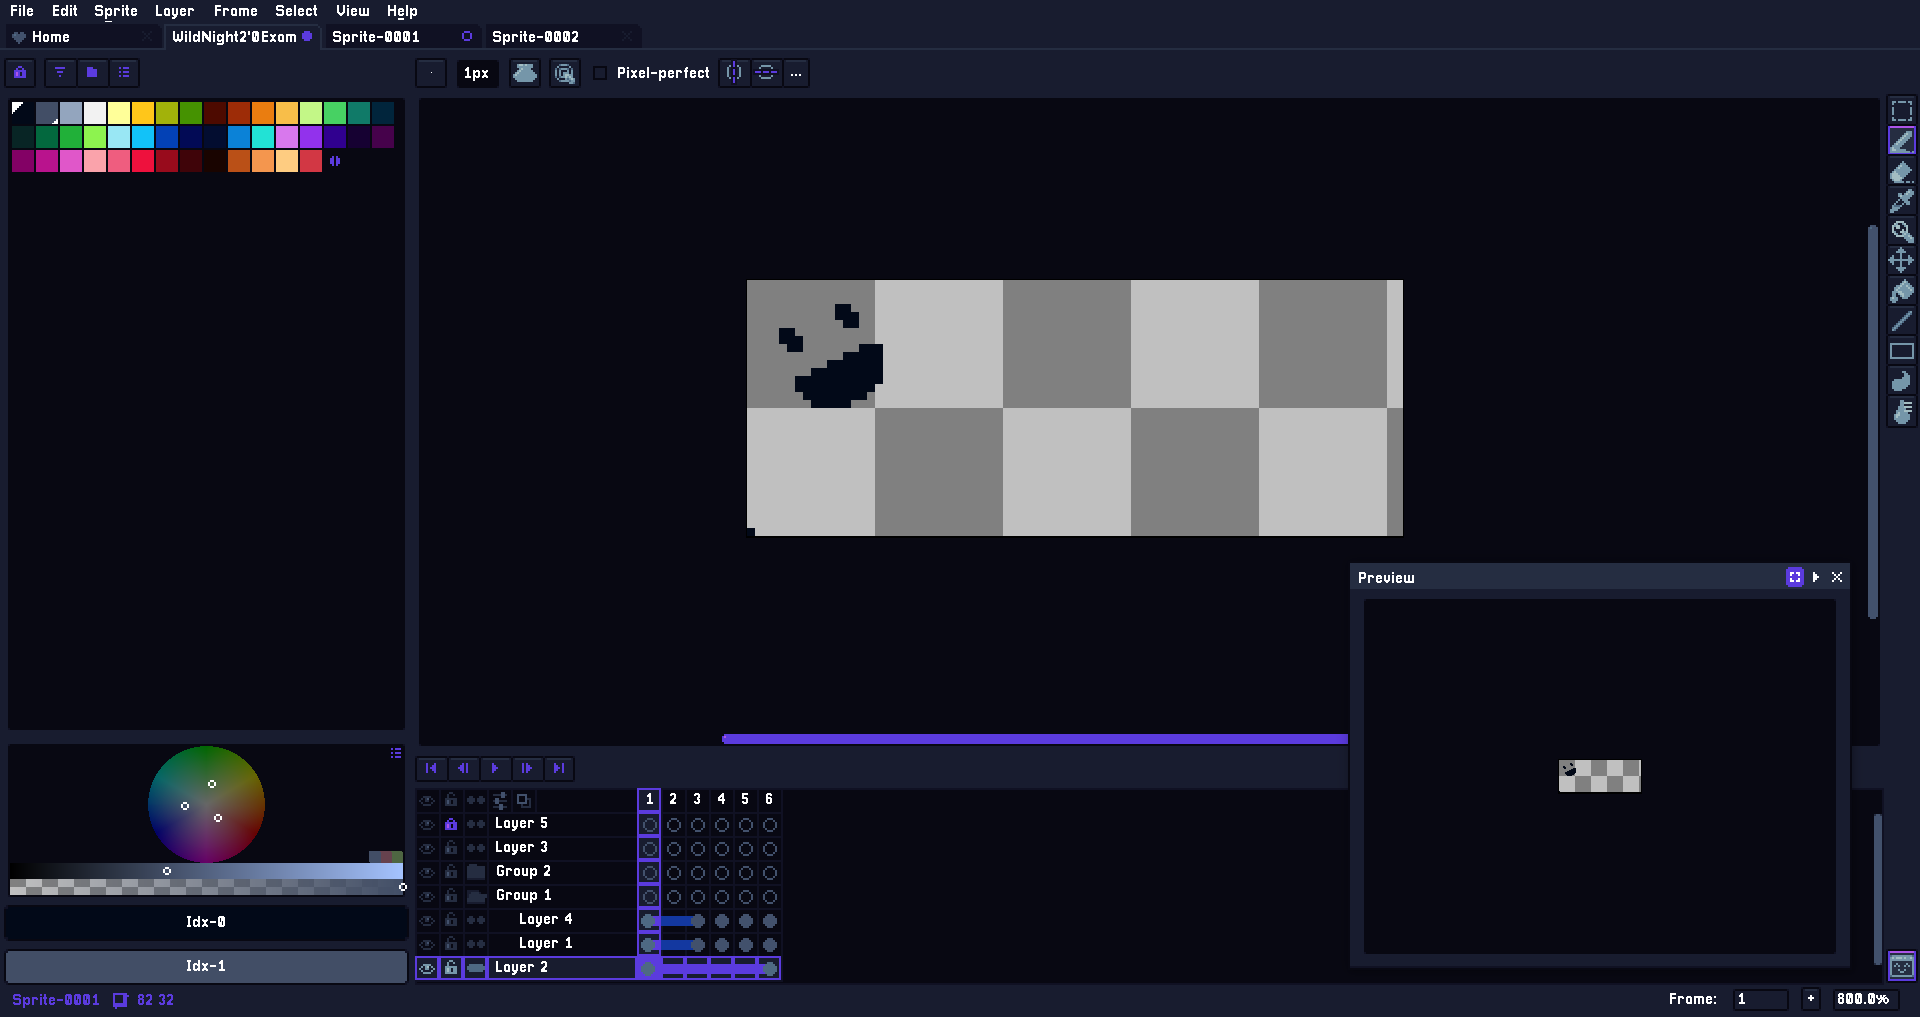This screenshot has width=1920, height=1017.
Task: Open the Sprite menu
Action: (x=116, y=11)
